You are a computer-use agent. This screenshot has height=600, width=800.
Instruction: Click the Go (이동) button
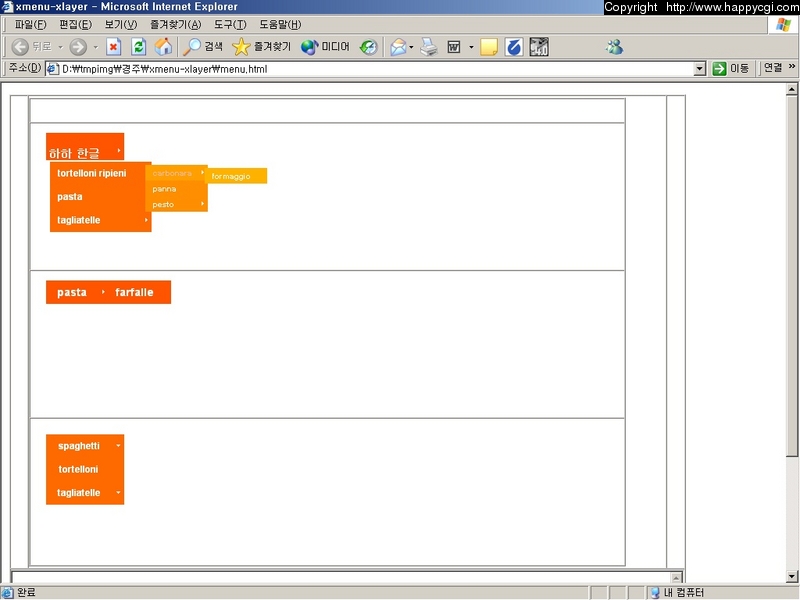tap(731, 68)
